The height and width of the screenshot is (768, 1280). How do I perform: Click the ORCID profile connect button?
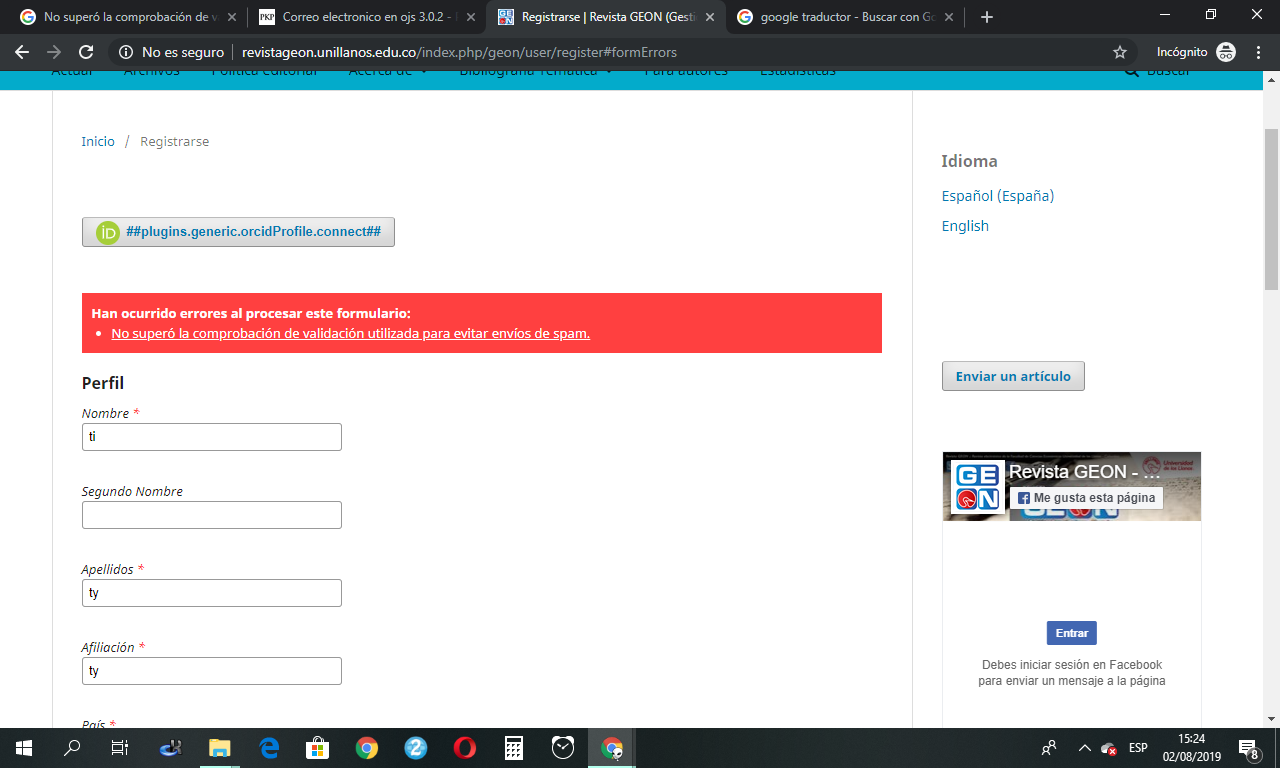pos(238,232)
